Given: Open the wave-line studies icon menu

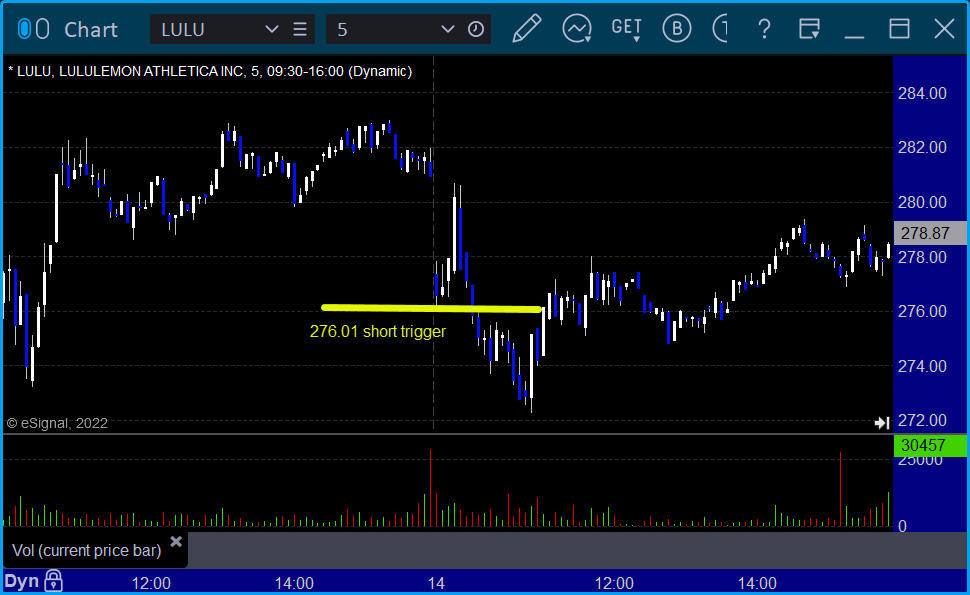Looking at the screenshot, I should coord(577,28).
